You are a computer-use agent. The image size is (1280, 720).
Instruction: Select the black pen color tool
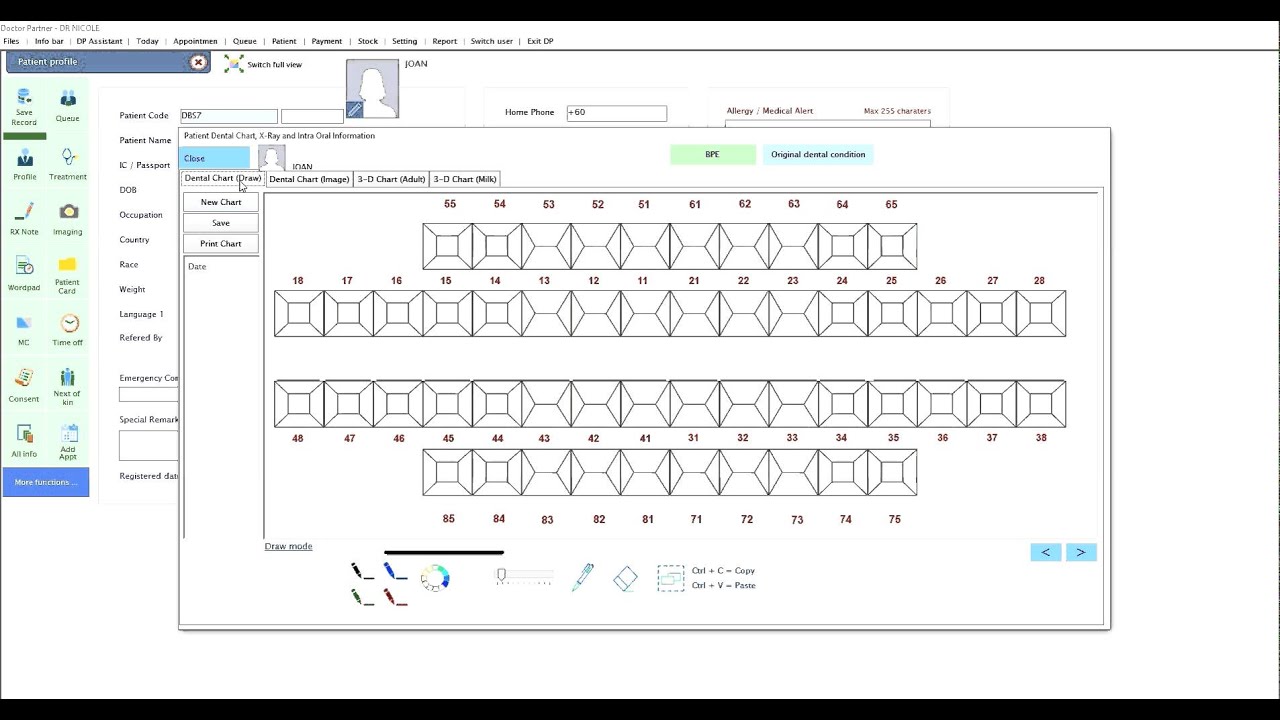point(362,571)
